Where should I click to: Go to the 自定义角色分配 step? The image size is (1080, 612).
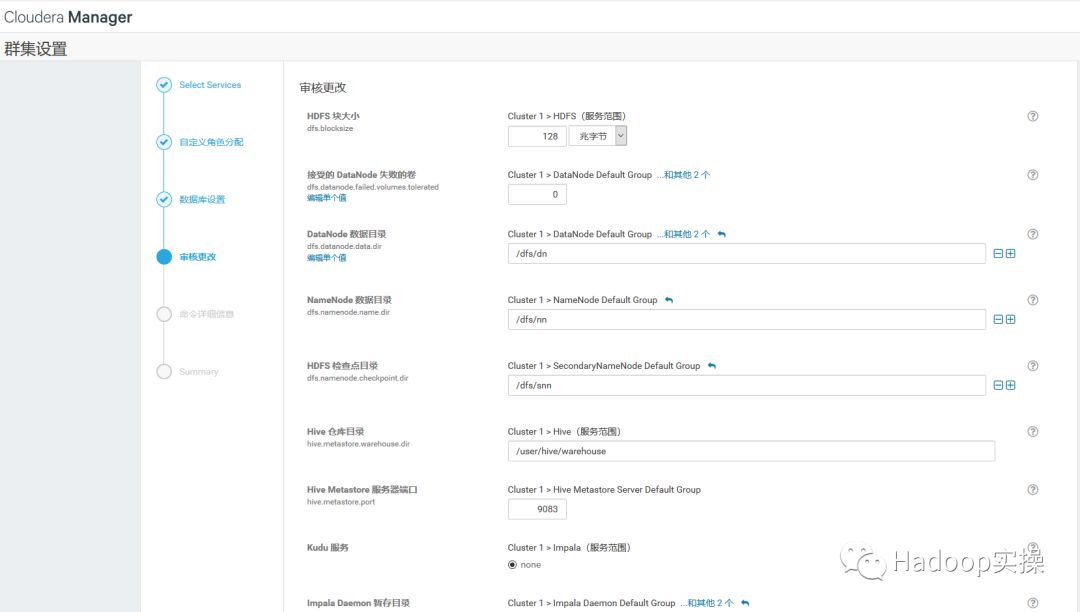pos(211,142)
